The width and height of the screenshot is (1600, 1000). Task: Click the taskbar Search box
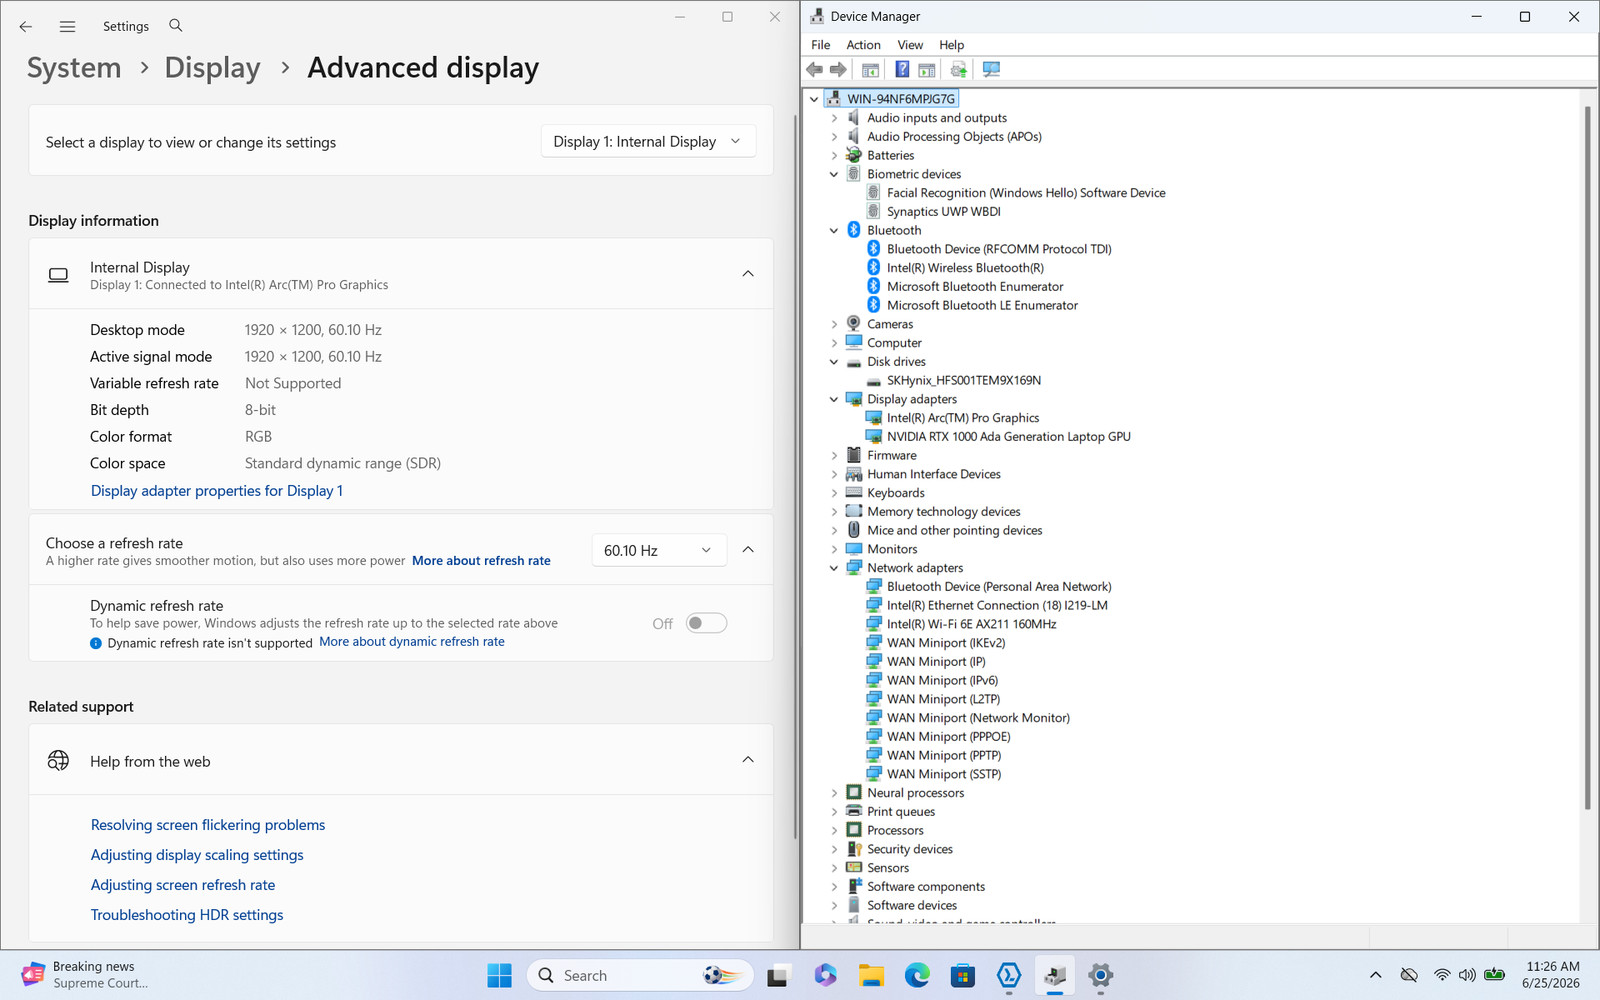(x=640, y=975)
